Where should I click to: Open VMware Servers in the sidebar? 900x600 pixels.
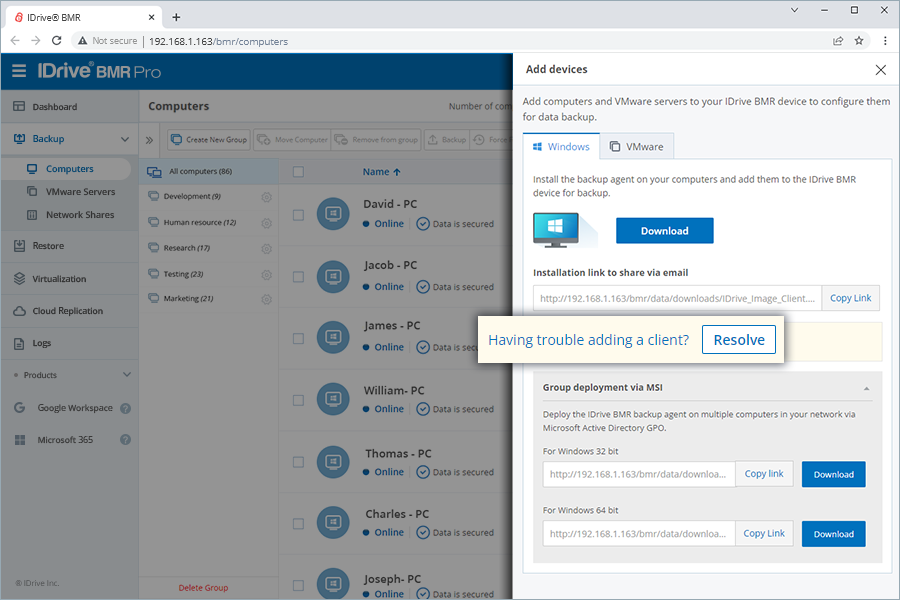pos(80,192)
